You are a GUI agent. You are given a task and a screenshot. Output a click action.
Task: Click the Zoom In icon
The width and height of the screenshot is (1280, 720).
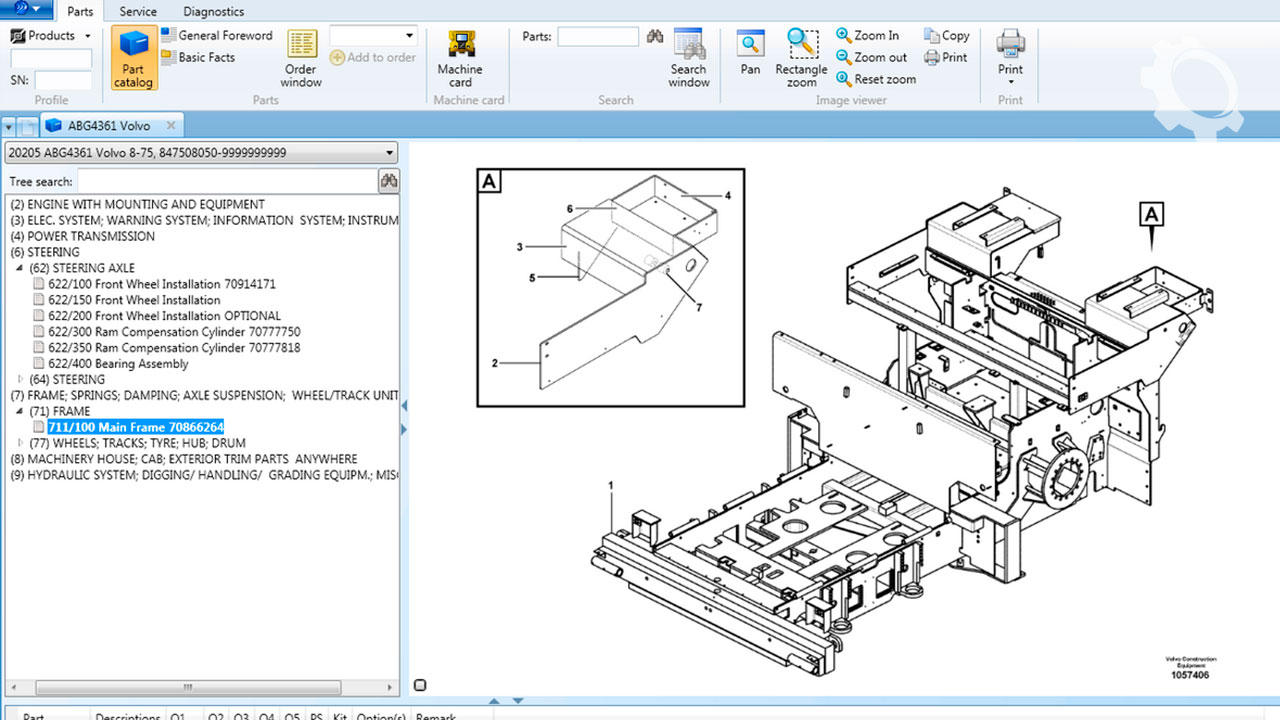tap(845, 35)
